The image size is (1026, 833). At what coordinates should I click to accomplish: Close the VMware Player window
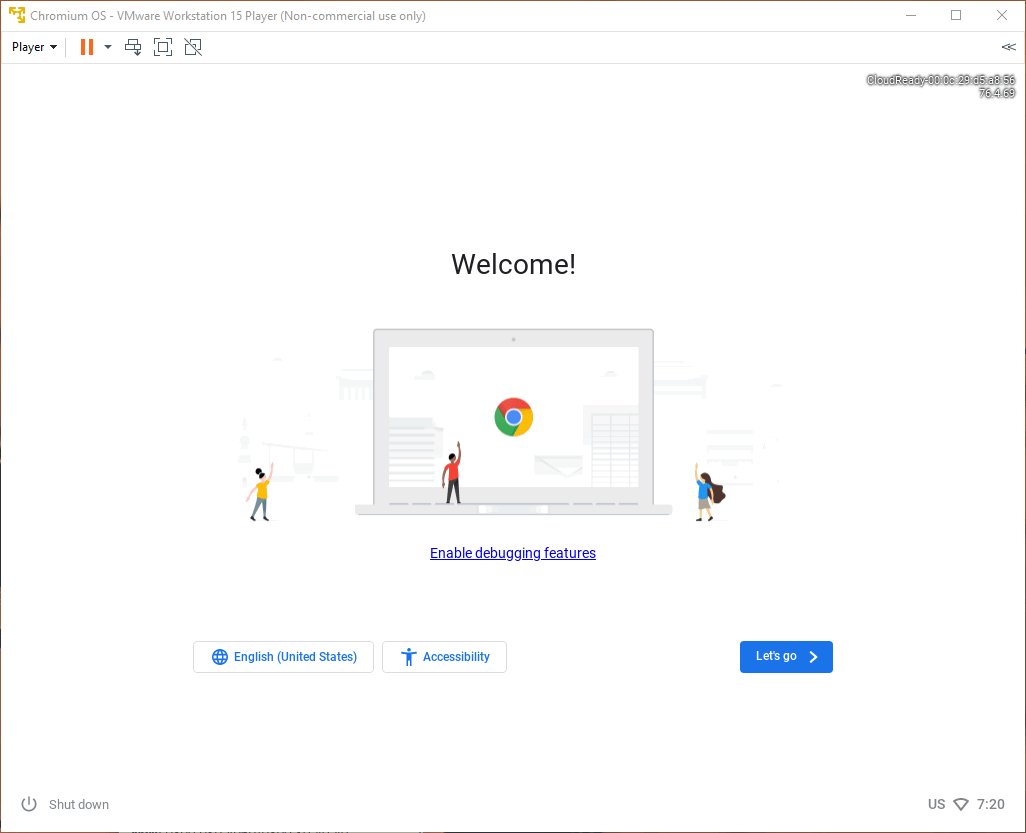[x=1002, y=15]
